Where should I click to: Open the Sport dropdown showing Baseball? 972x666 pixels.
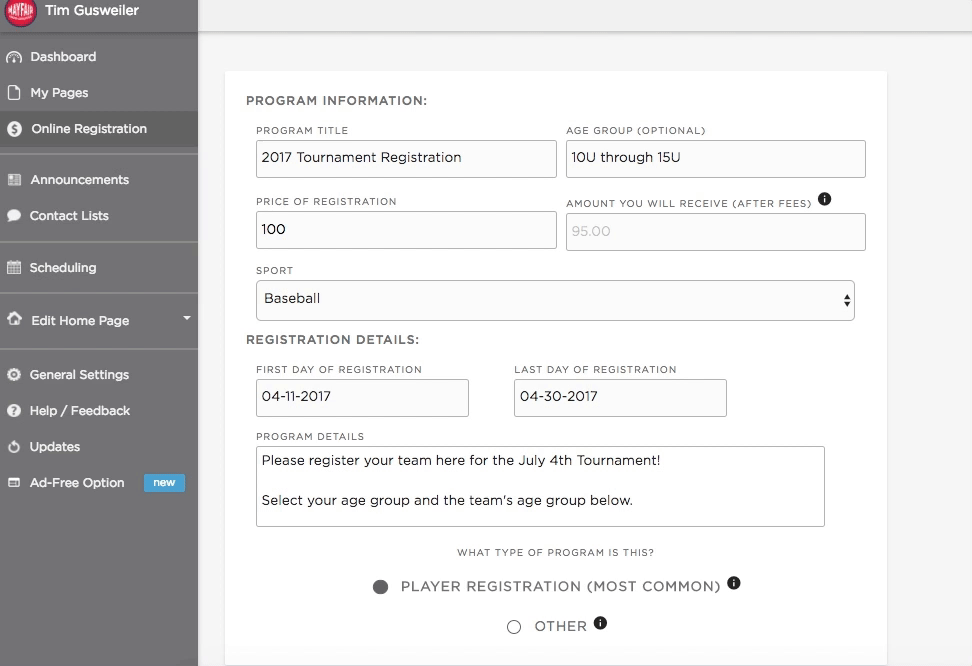click(x=555, y=299)
